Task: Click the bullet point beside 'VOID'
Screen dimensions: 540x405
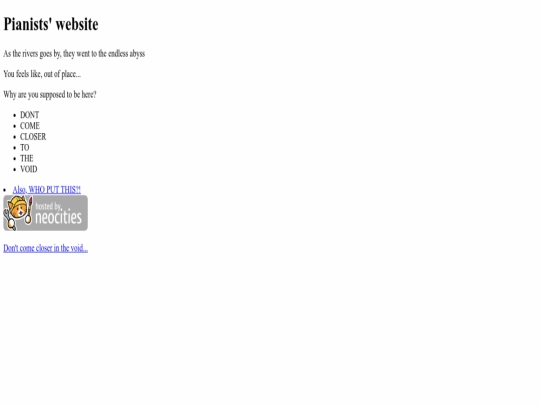Action: point(14,170)
